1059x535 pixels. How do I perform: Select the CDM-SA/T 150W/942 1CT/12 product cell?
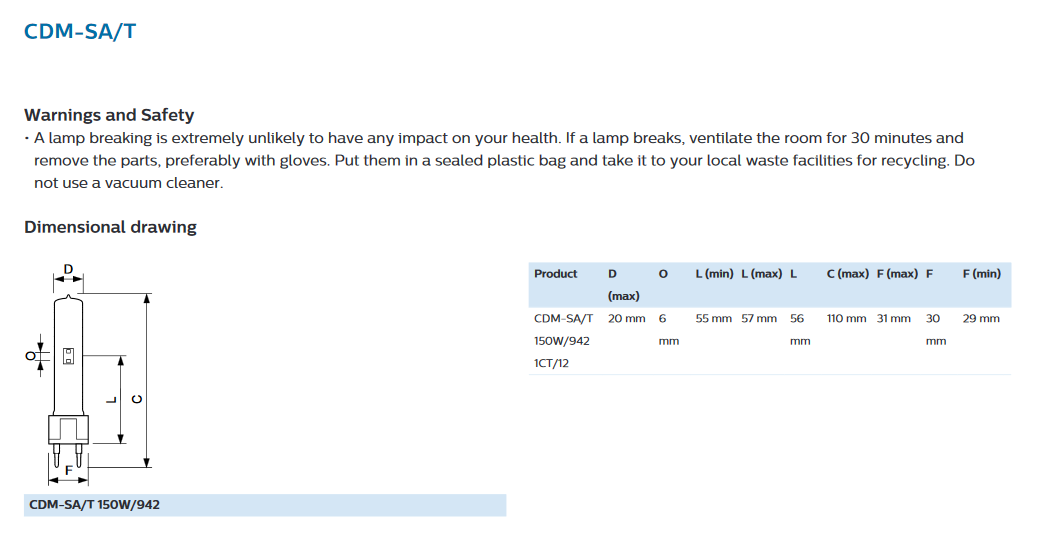click(563, 340)
